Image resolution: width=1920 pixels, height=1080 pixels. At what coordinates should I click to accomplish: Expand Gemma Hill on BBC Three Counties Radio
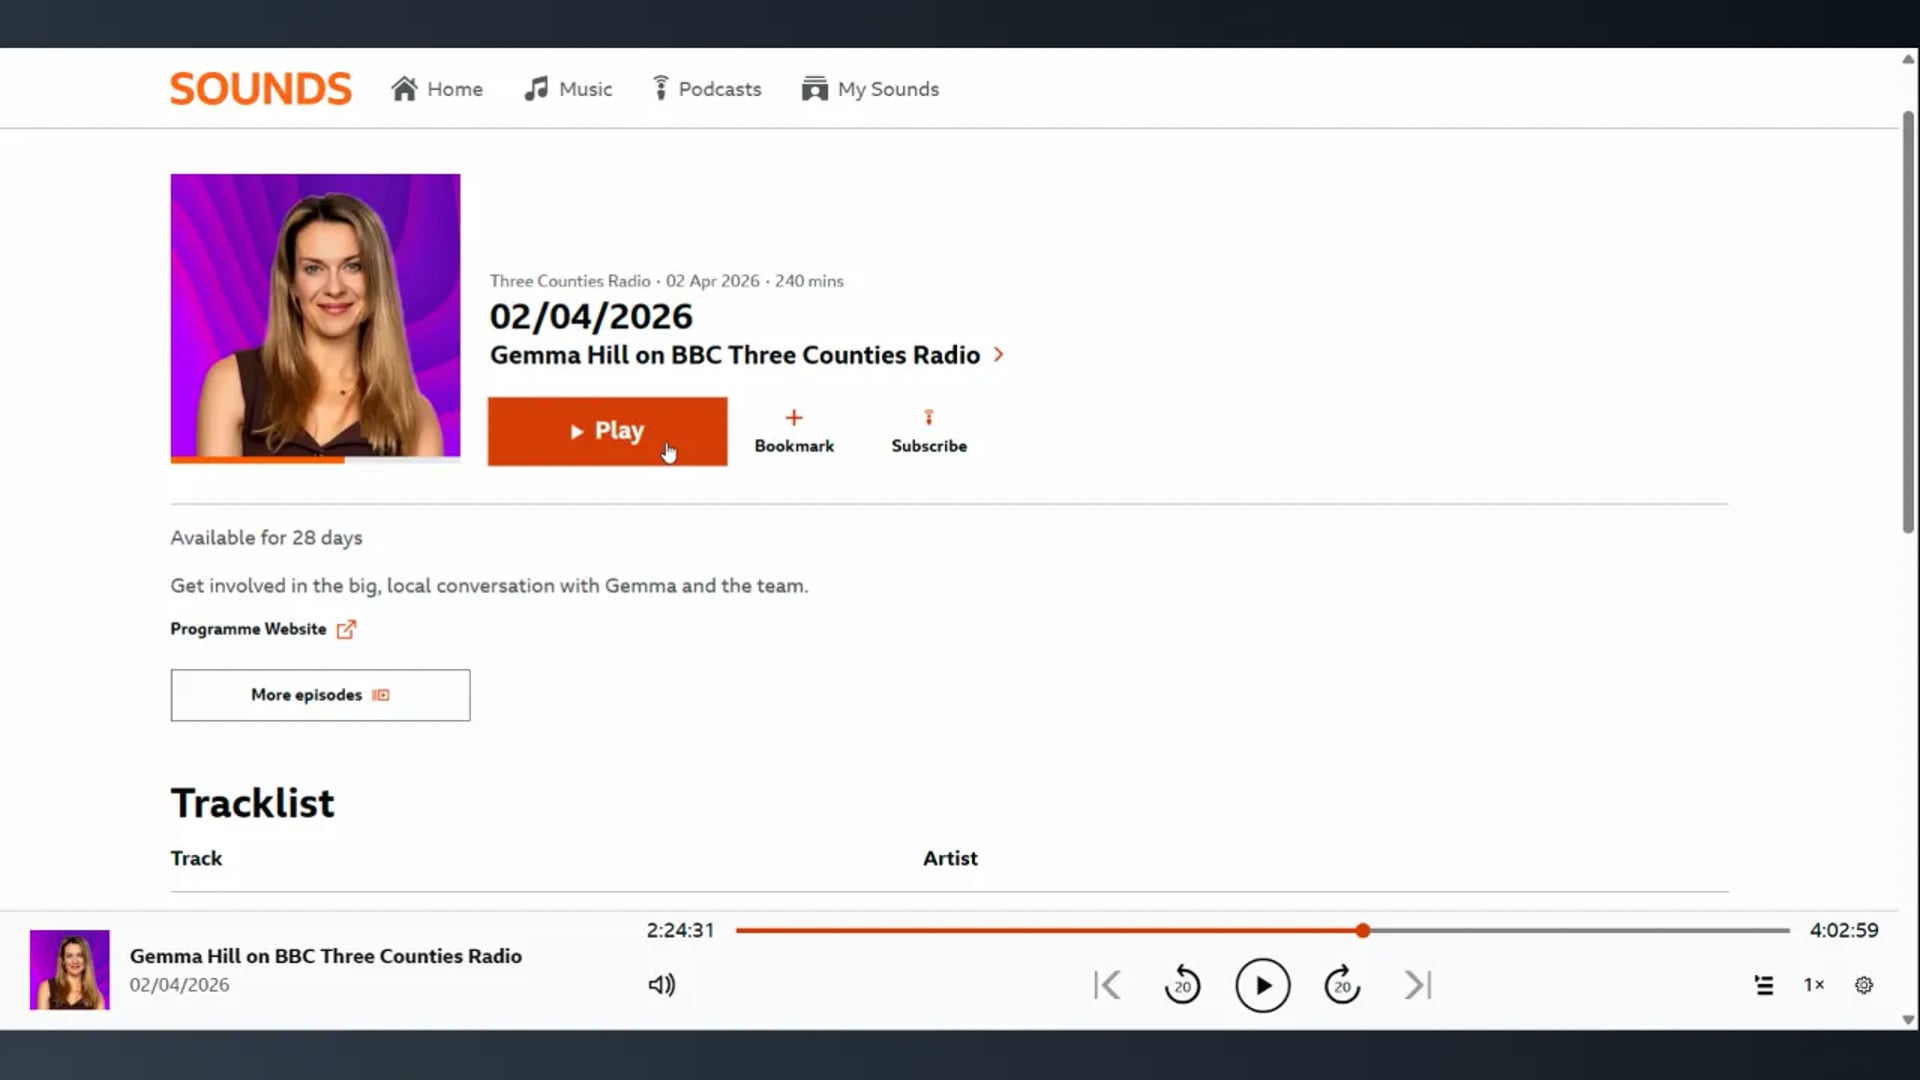pos(746,355)
